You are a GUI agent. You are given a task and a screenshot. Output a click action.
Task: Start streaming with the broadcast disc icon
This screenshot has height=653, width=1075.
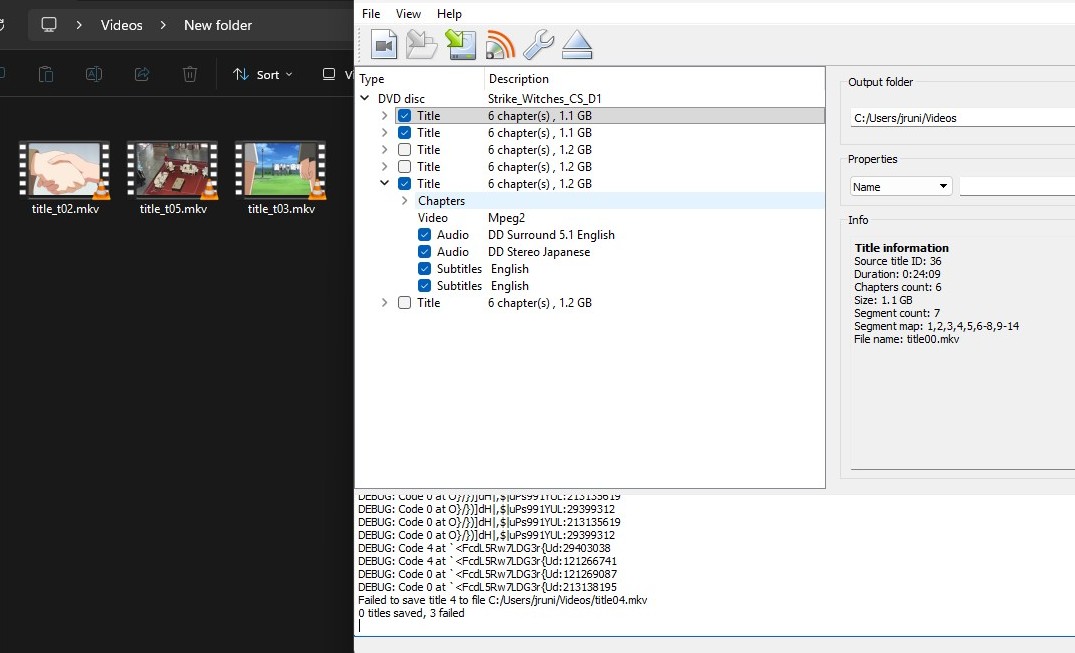499,44
